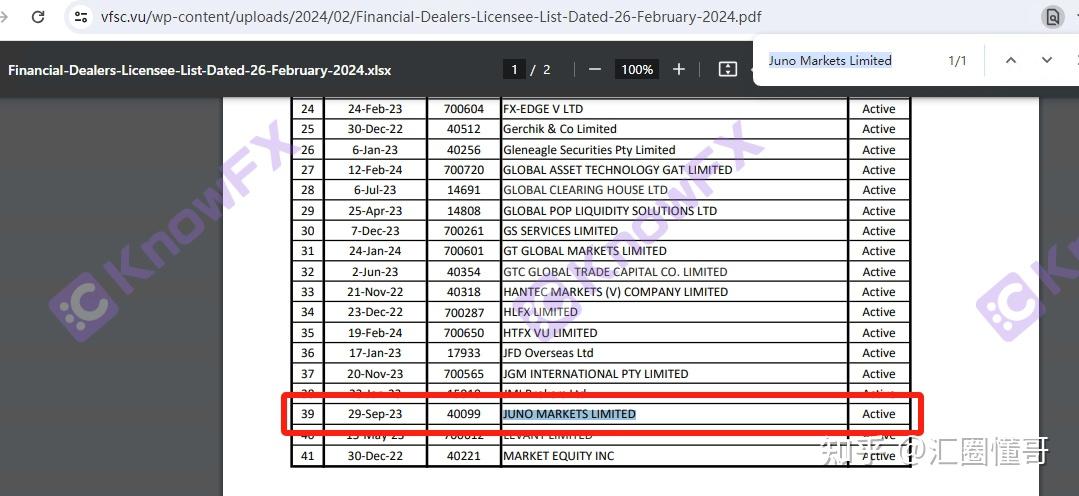Click the date 6-Jan-23
The width and height of the screenshot is (1079, 496).
pos(375,150)
